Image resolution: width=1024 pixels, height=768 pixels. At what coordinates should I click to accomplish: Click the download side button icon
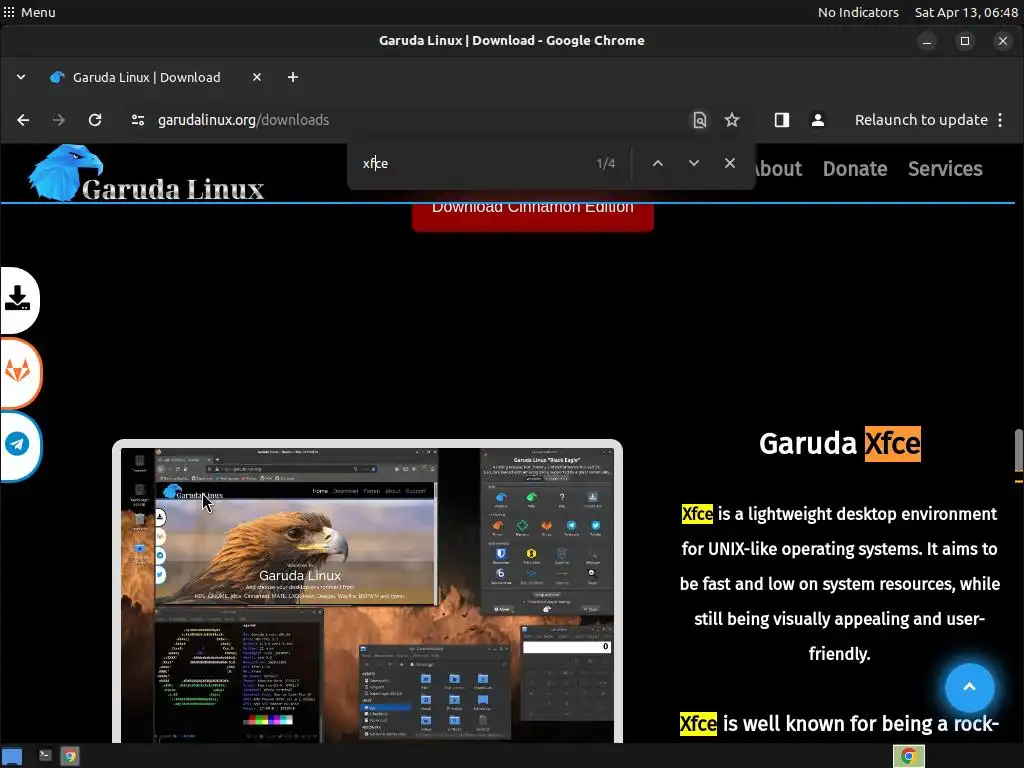(18, 299)
